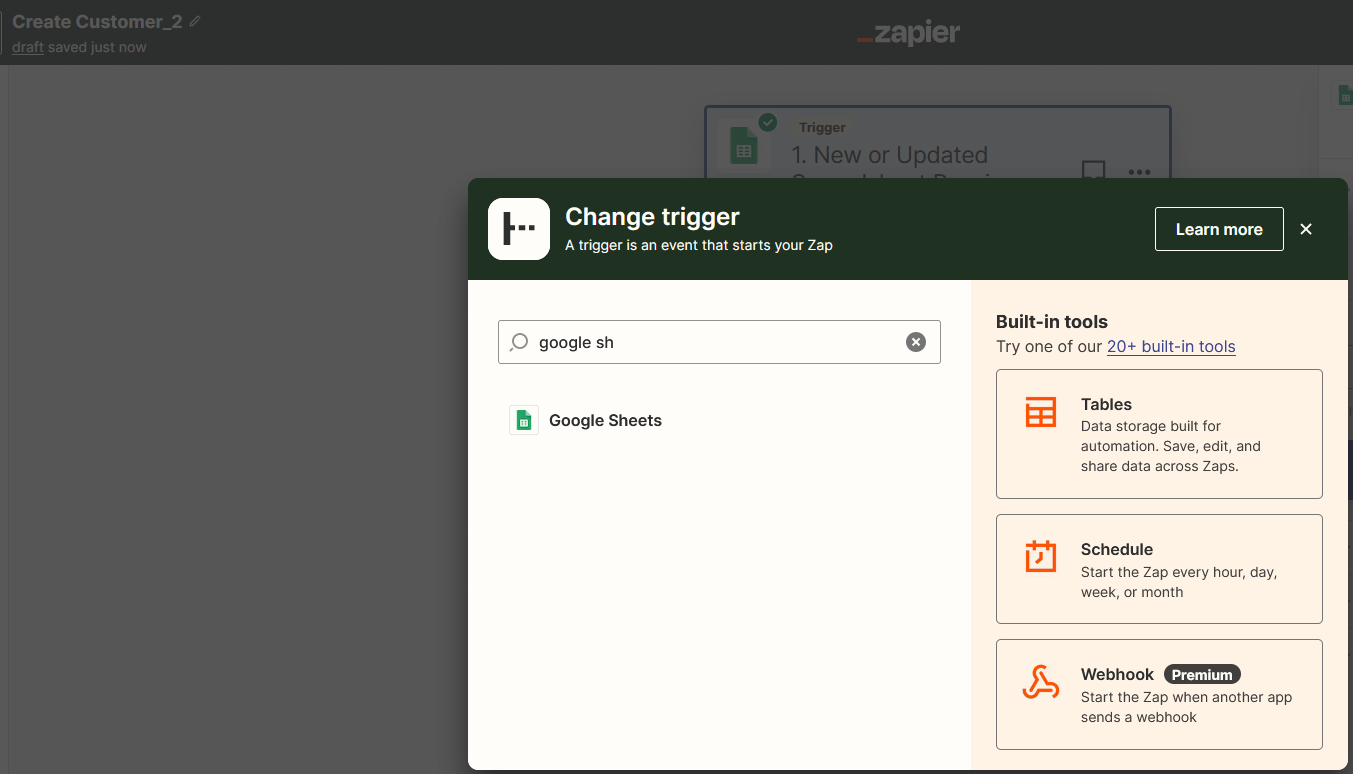The height and width of the screenshot is (774, 1353).
Task: Click the Tables built-in tool icon
Action: point(1040,411)
